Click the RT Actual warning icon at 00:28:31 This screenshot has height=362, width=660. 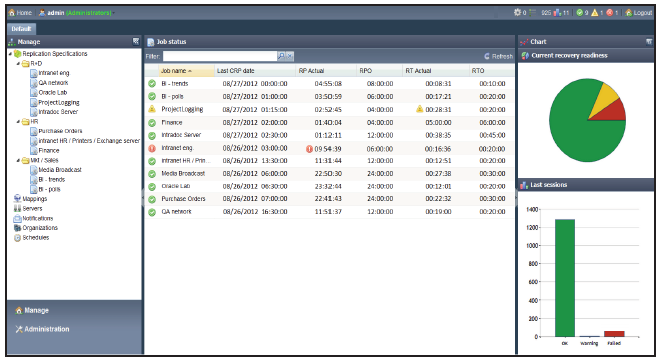[419, 109]
